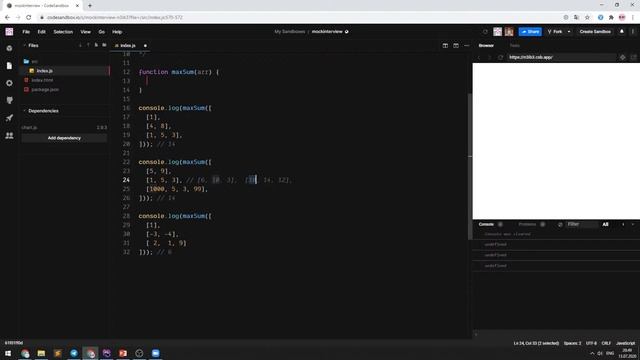Image resolution: width=640 pixels, height=360 pixels.
Task: Select package.json in the file tree
Action: [45, 89]
